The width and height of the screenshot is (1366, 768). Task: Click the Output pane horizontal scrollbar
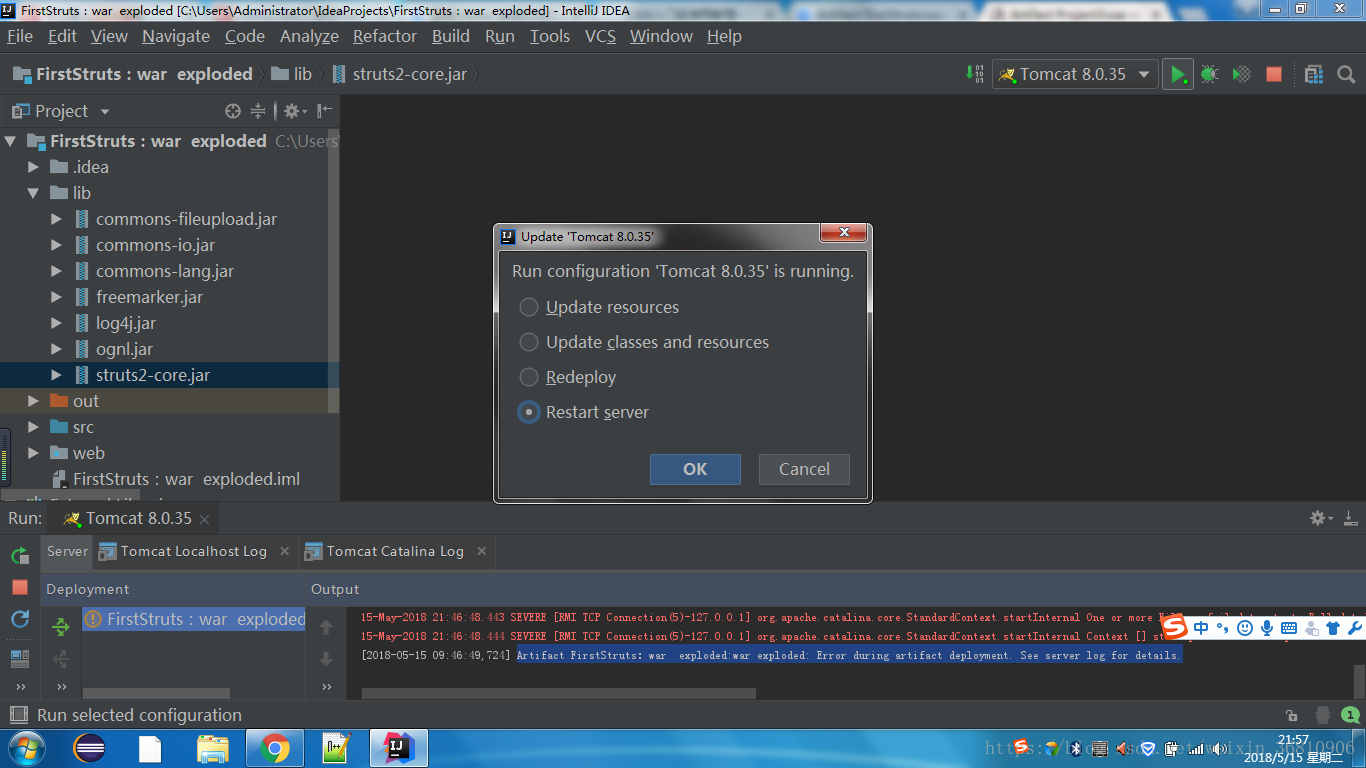[559, 692]
